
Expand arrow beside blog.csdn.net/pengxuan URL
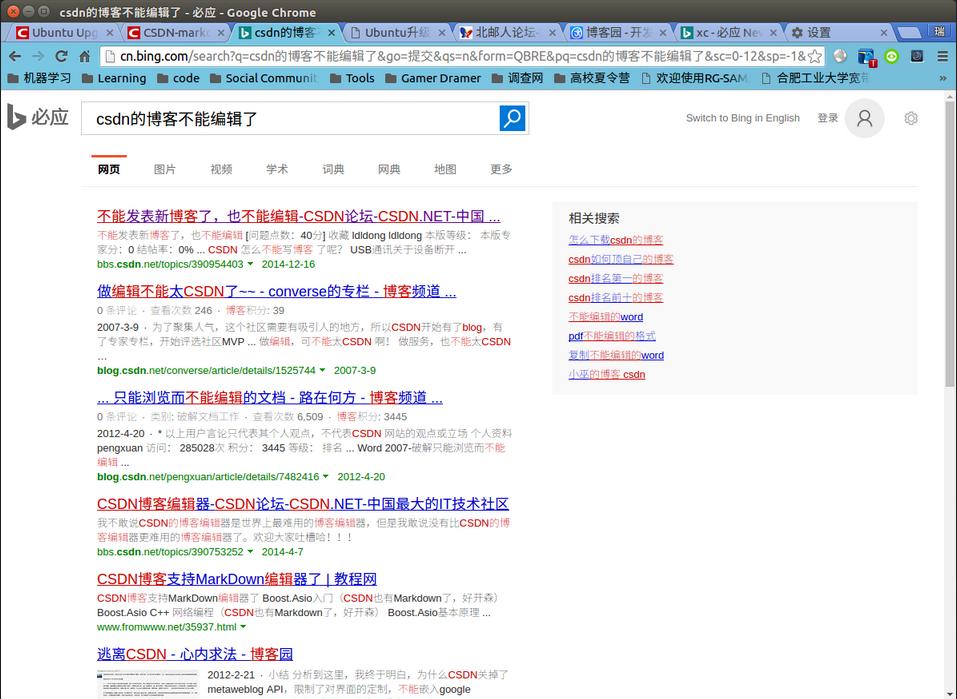(326, 476)
